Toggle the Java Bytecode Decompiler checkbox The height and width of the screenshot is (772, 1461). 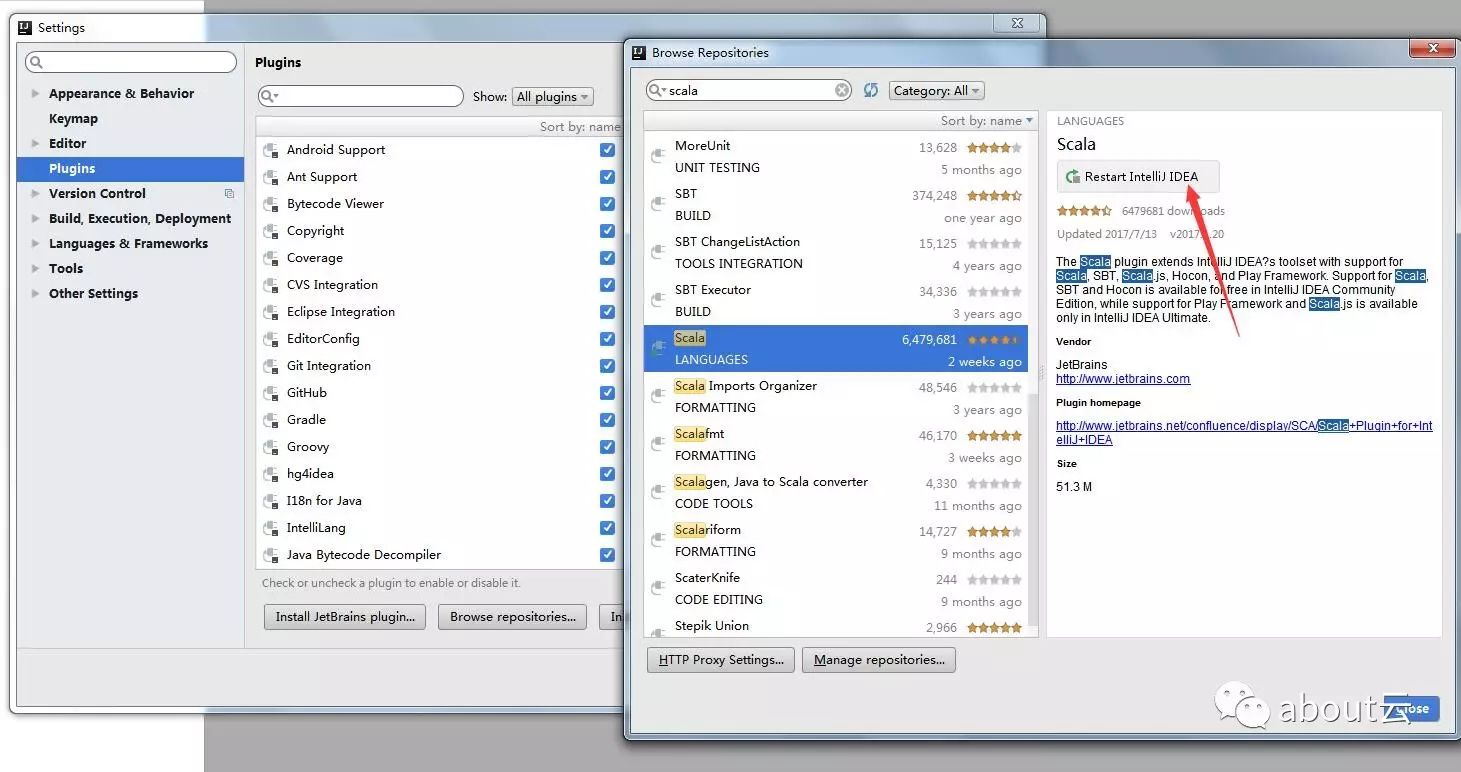(x=607, y=555)
